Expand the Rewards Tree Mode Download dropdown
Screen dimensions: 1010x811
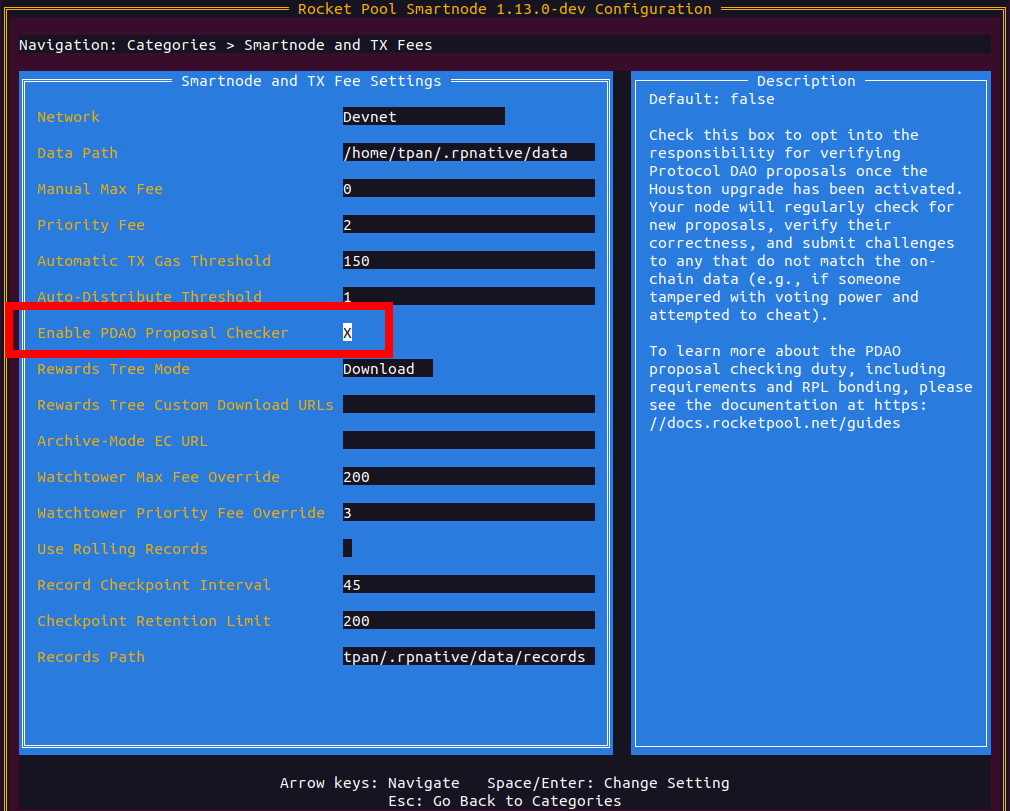click(387, 369)
